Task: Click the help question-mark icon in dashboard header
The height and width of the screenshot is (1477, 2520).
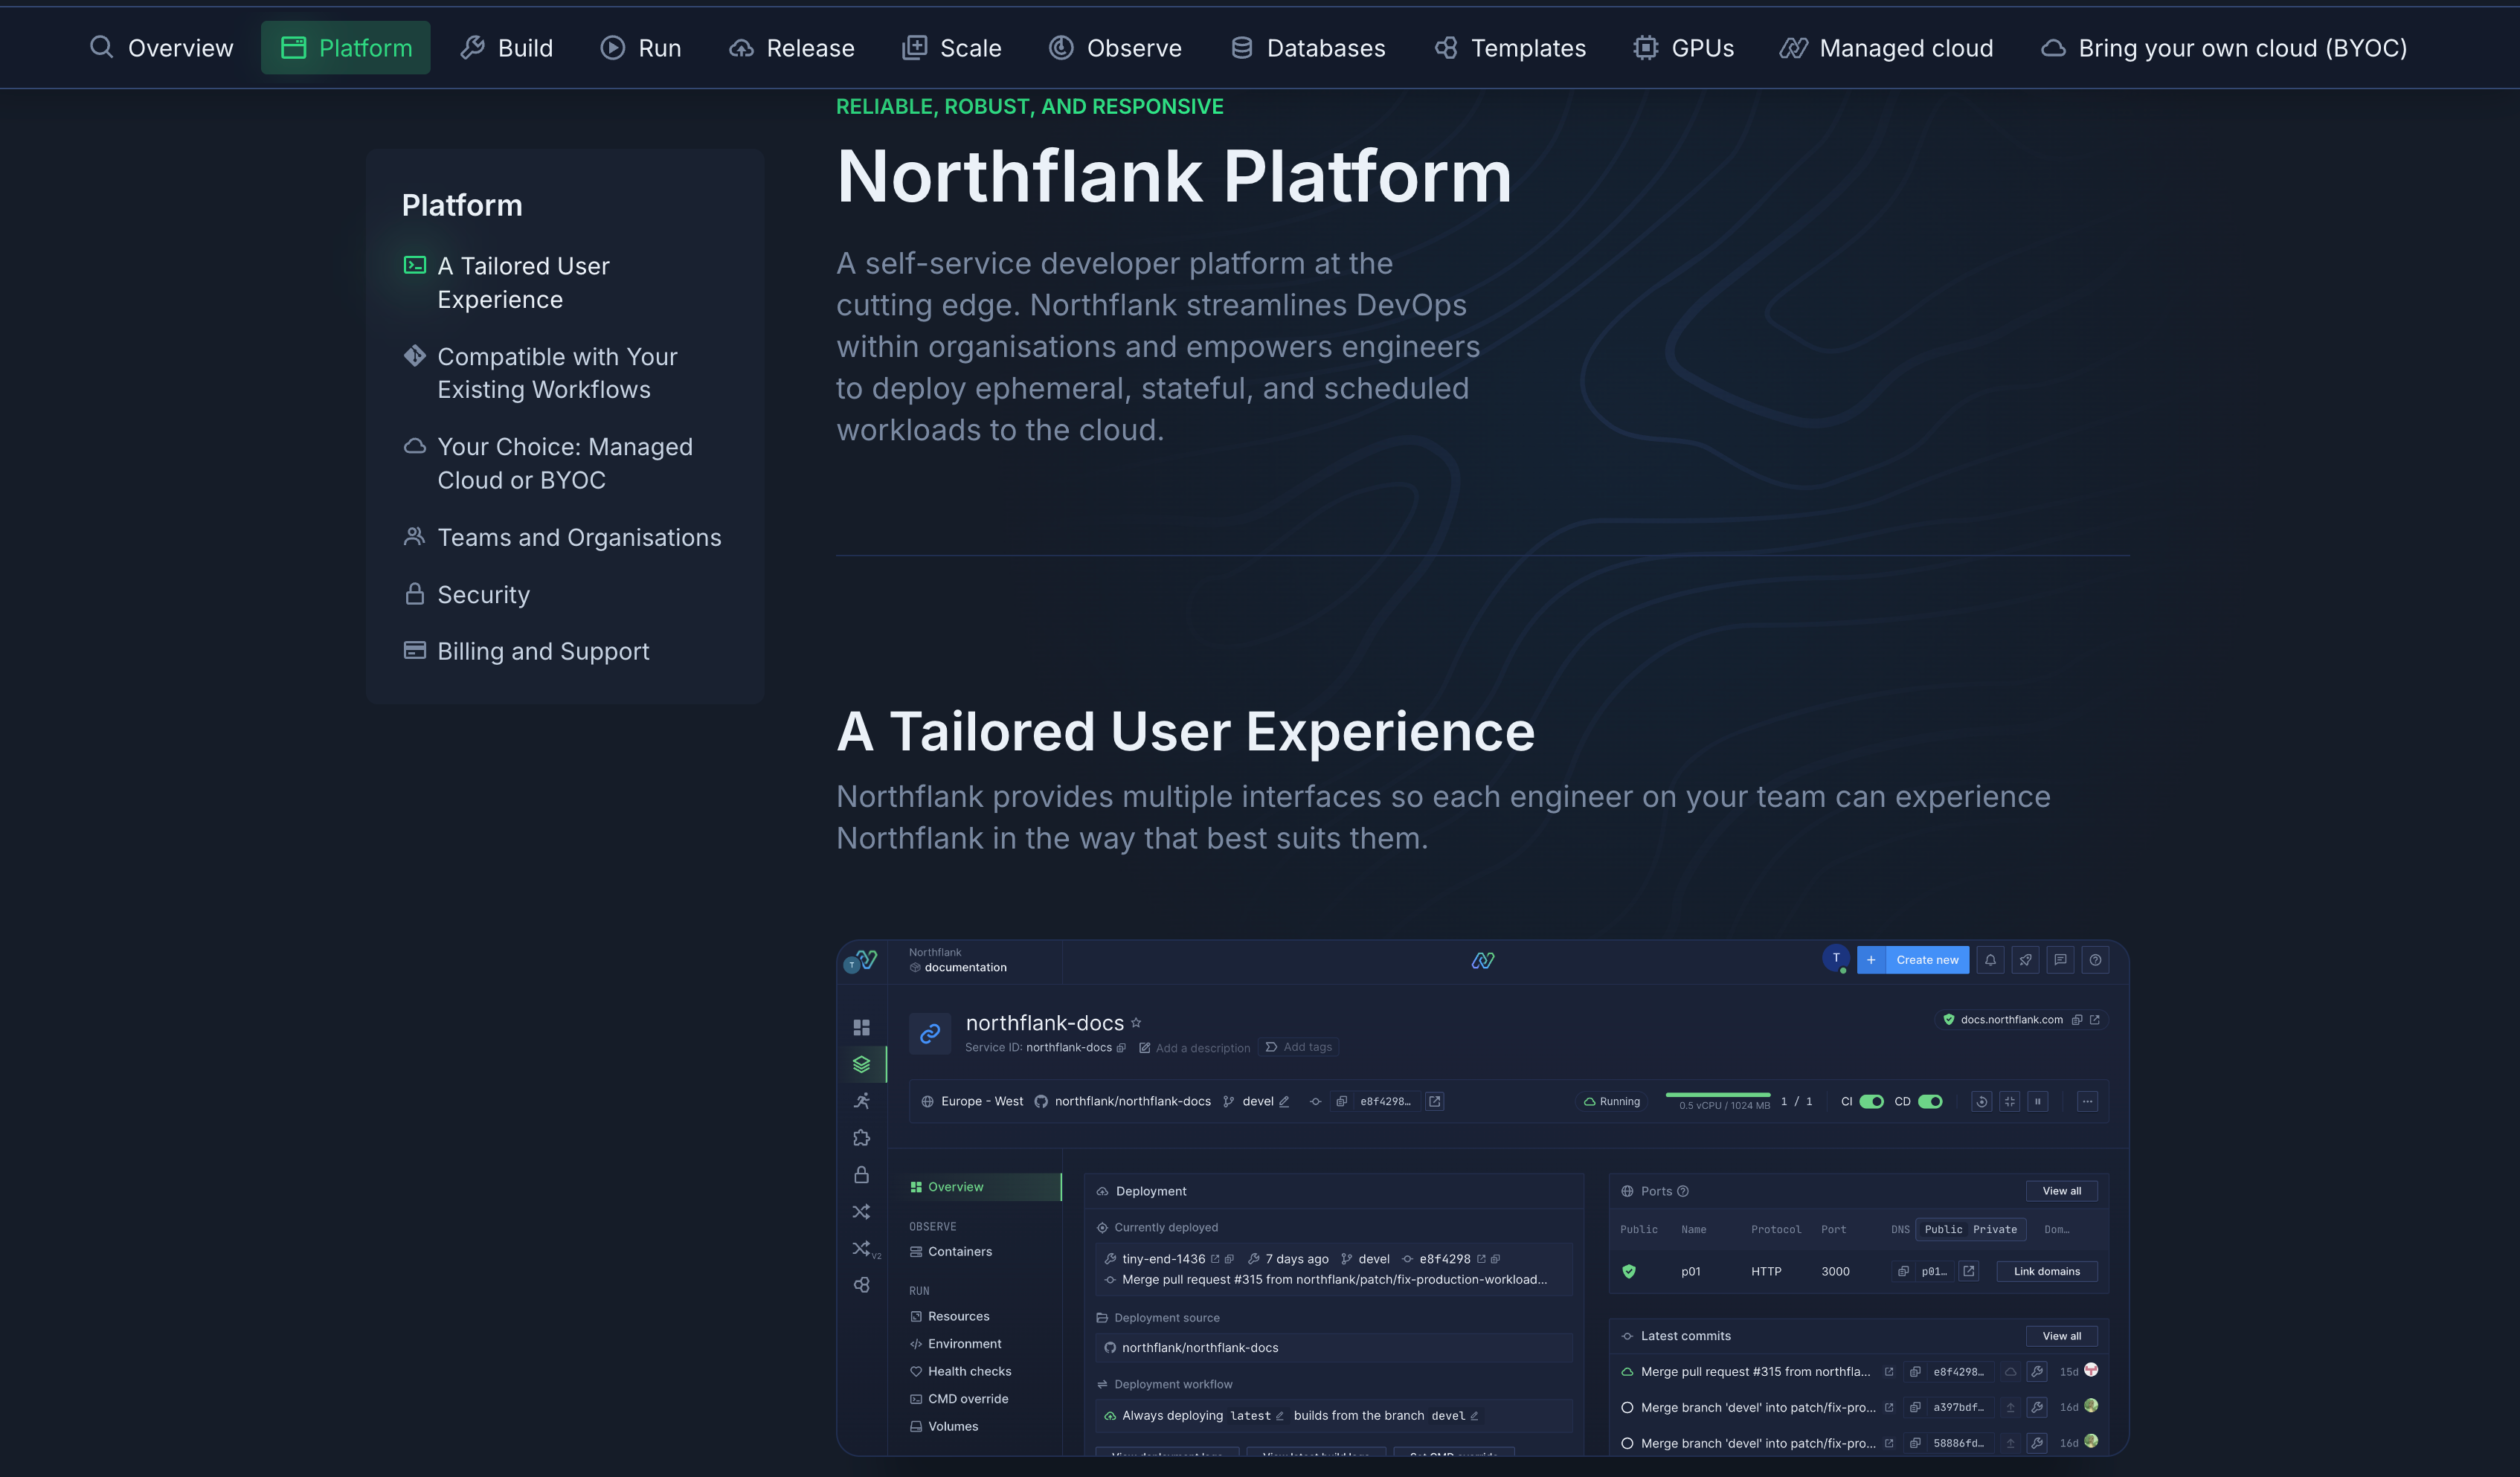Action: pos(2095,959)
